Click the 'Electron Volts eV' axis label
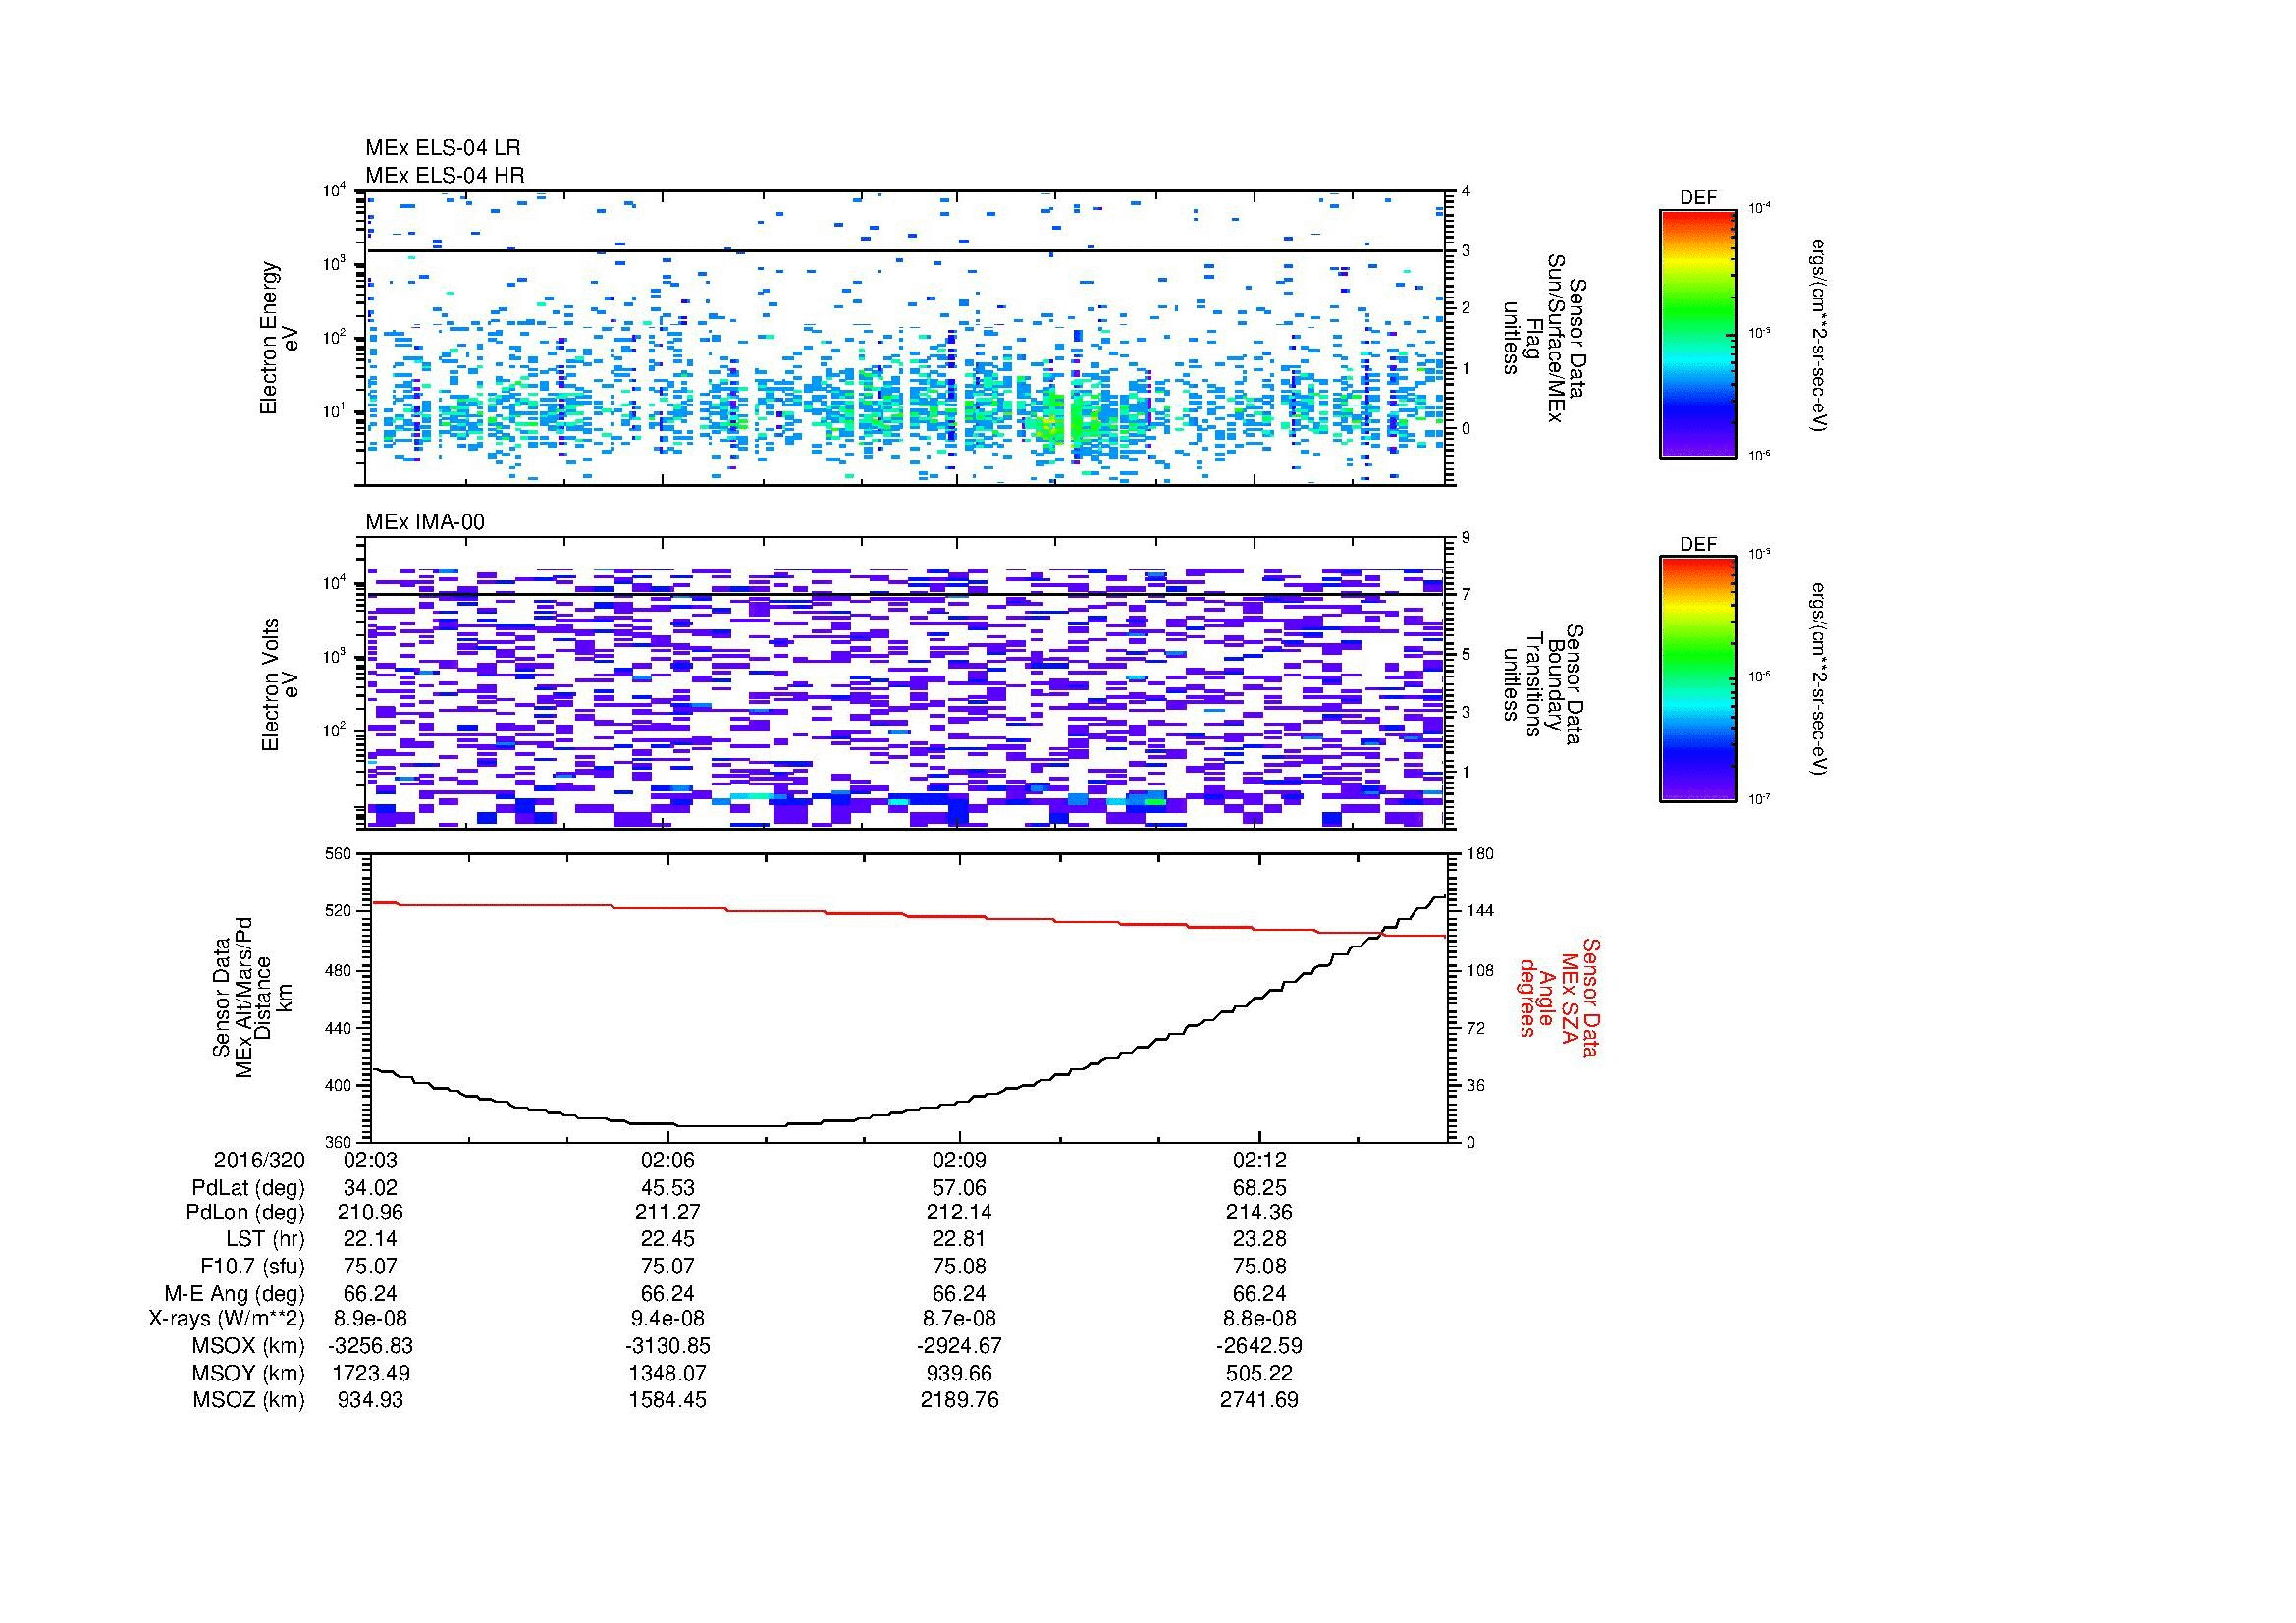The height and width of the screenshot is (1623, 2296). pyautogui.click(x=279, y=684)
